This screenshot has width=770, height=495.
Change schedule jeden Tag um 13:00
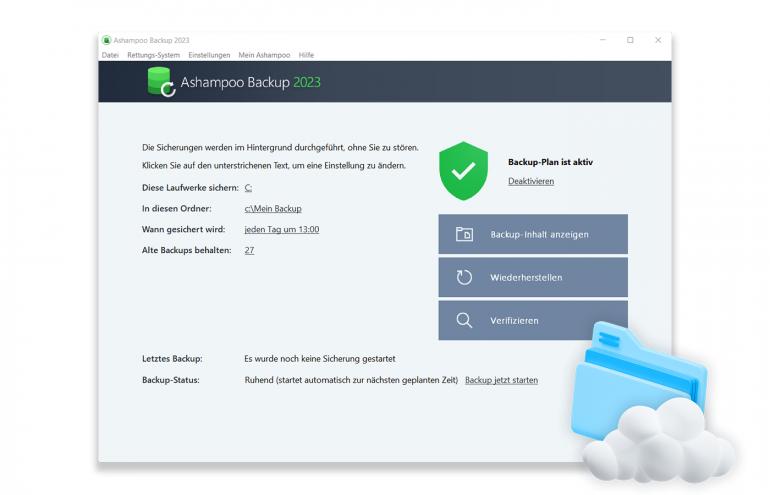282,229
